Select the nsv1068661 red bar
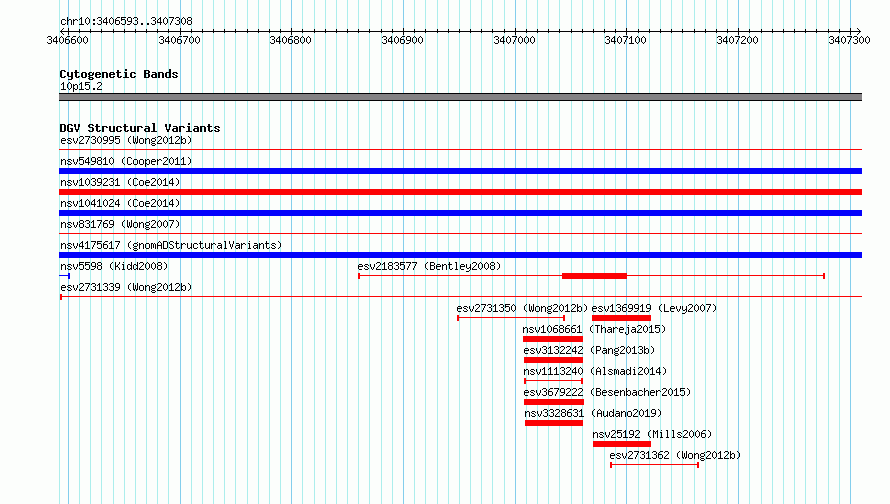The height and width of the screenshot is (504, 890). click(x=553, y=339)
